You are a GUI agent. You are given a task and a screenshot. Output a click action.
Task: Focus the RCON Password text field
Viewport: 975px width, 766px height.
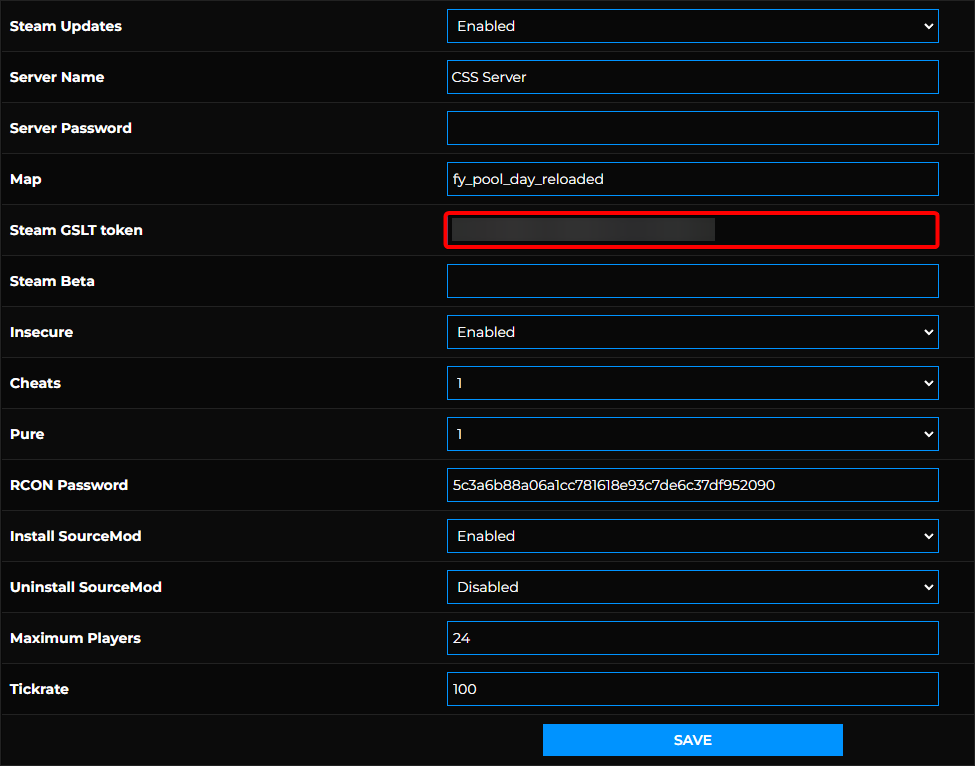point(692,485)
